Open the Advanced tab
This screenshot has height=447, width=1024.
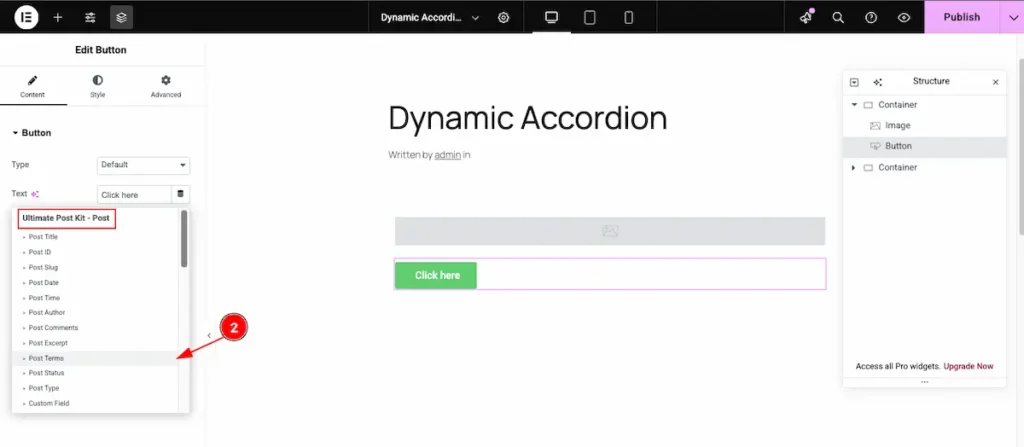click(x=166, y=85)
